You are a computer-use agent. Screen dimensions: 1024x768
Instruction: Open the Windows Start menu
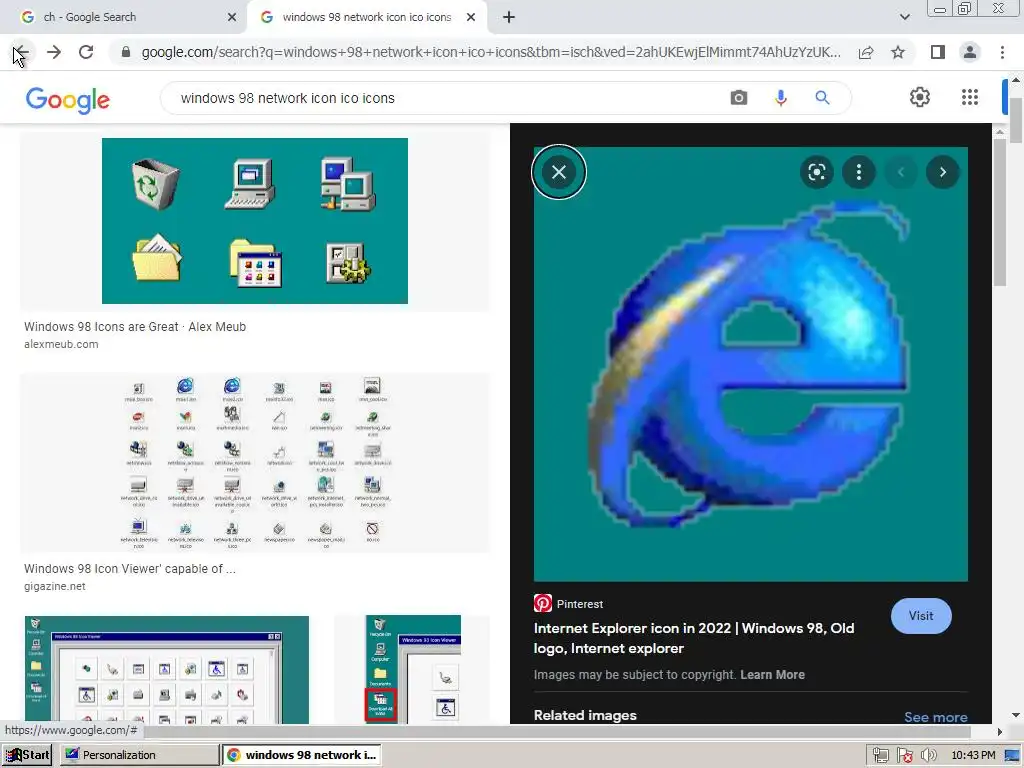(x=28, y=755)
